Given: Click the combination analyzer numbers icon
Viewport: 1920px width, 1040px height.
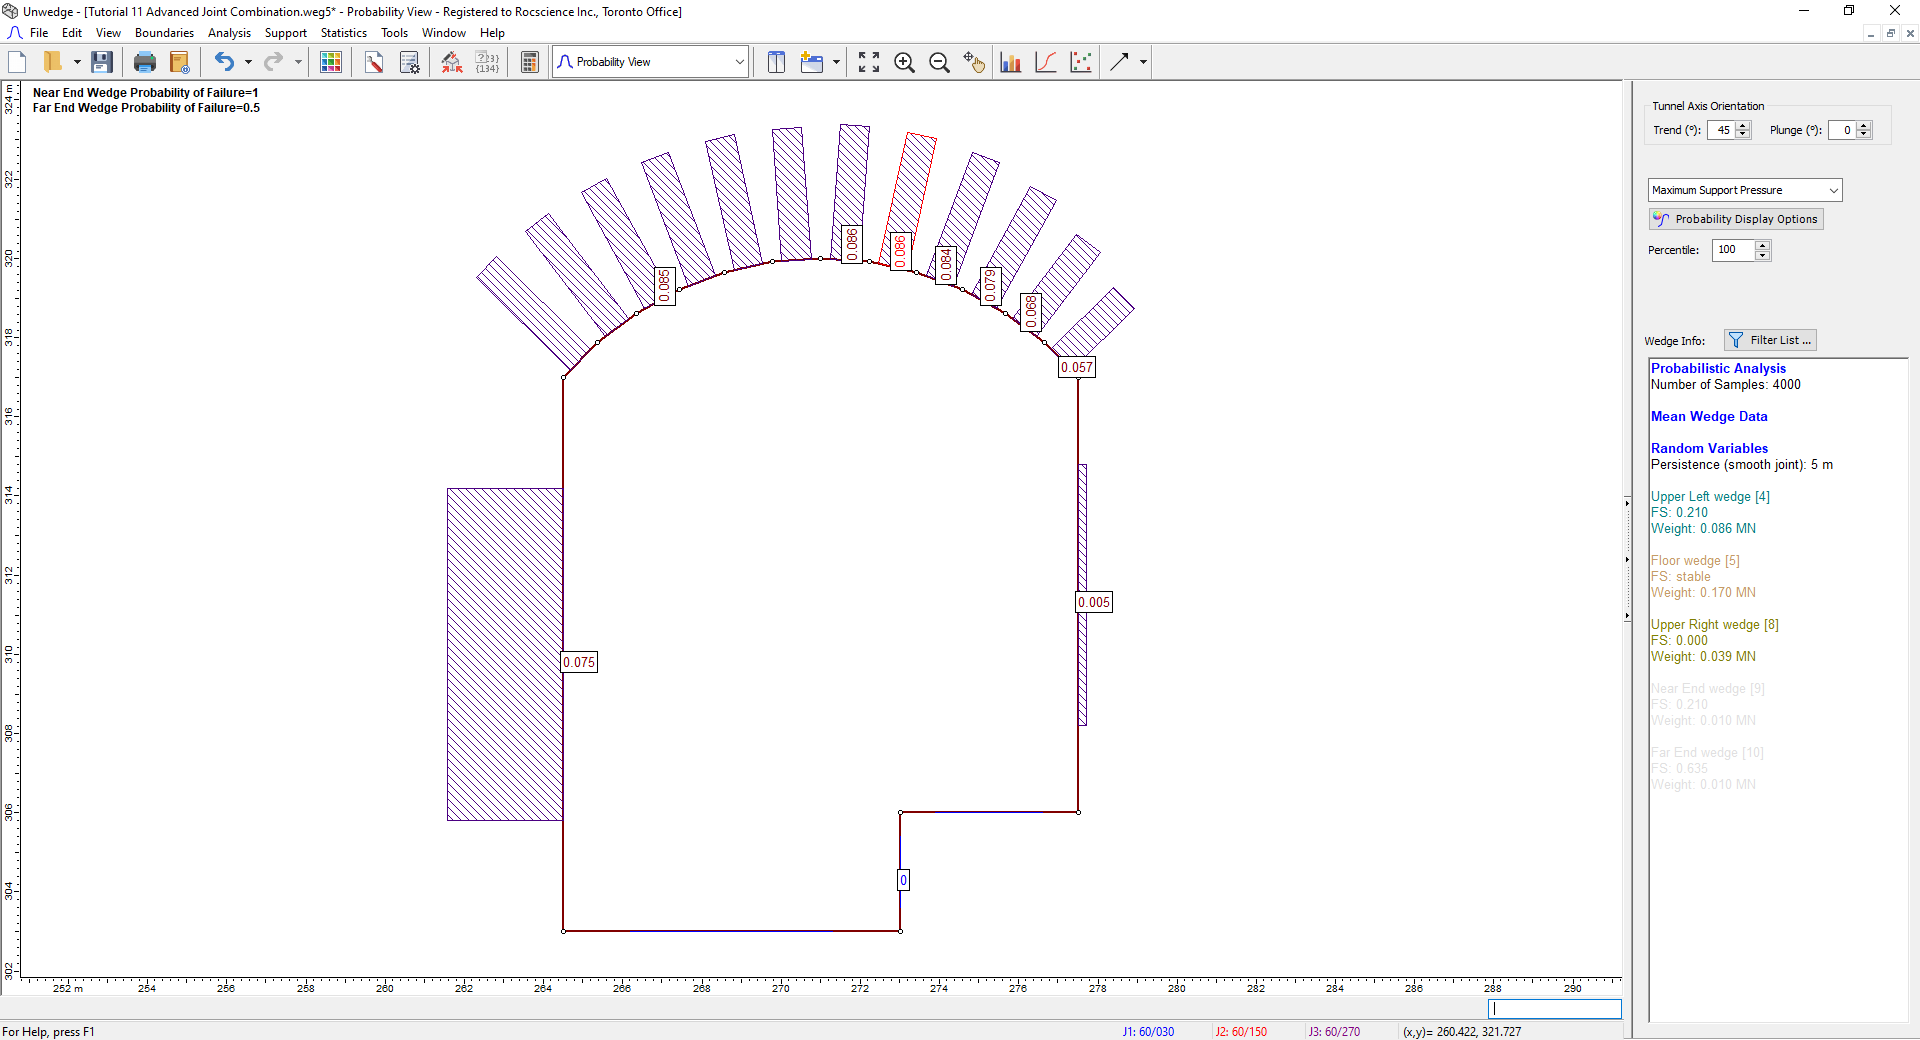Looking at the screenshot, I should 487,62.
